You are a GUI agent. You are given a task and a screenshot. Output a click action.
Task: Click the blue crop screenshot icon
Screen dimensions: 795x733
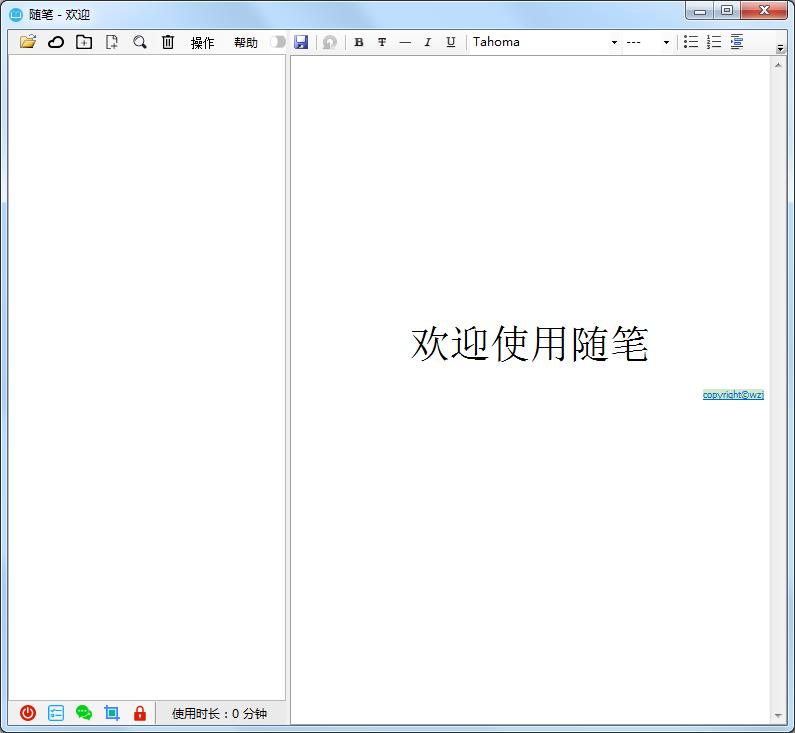tap(112, 713)
